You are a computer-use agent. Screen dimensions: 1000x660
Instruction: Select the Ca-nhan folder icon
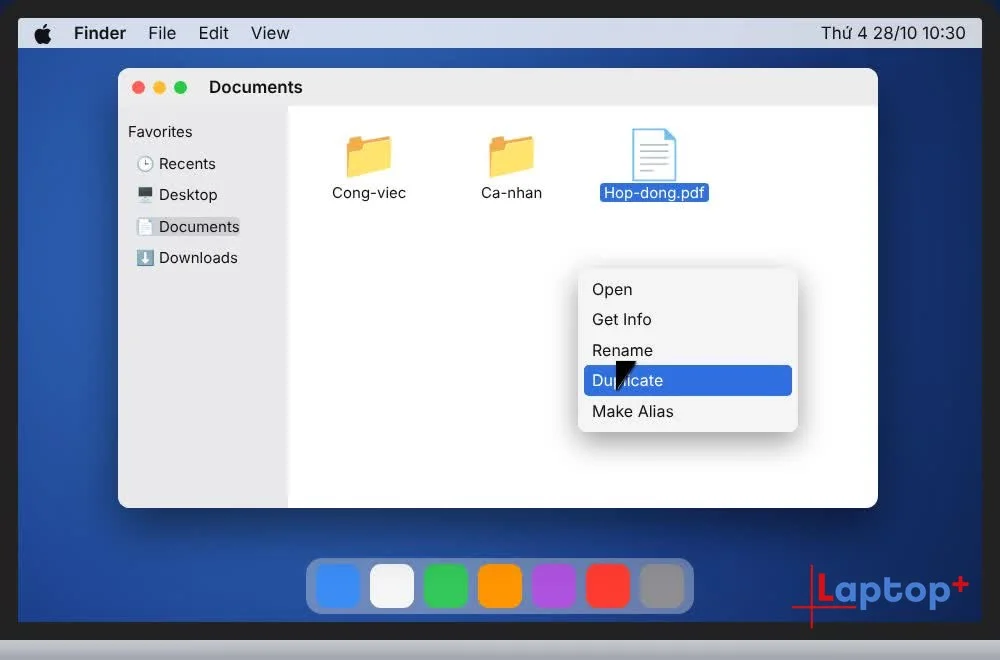(x=511, y=156)
